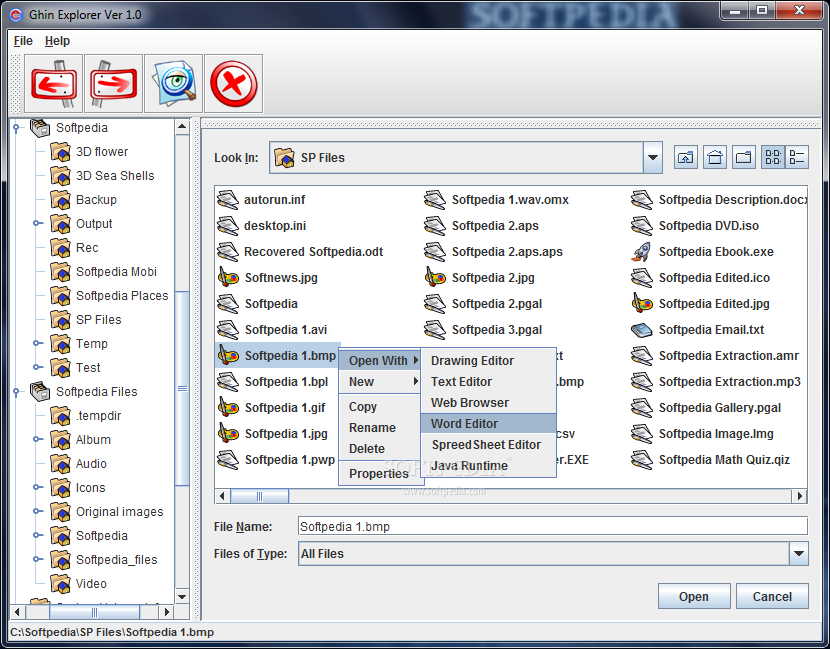Screen dimensions: 830x649
Task: Switch to Details view icon
Action: click(x=797, y=157)
